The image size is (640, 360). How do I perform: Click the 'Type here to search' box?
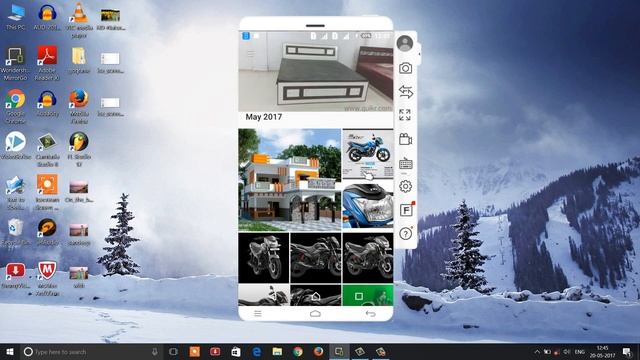(90, 352)
